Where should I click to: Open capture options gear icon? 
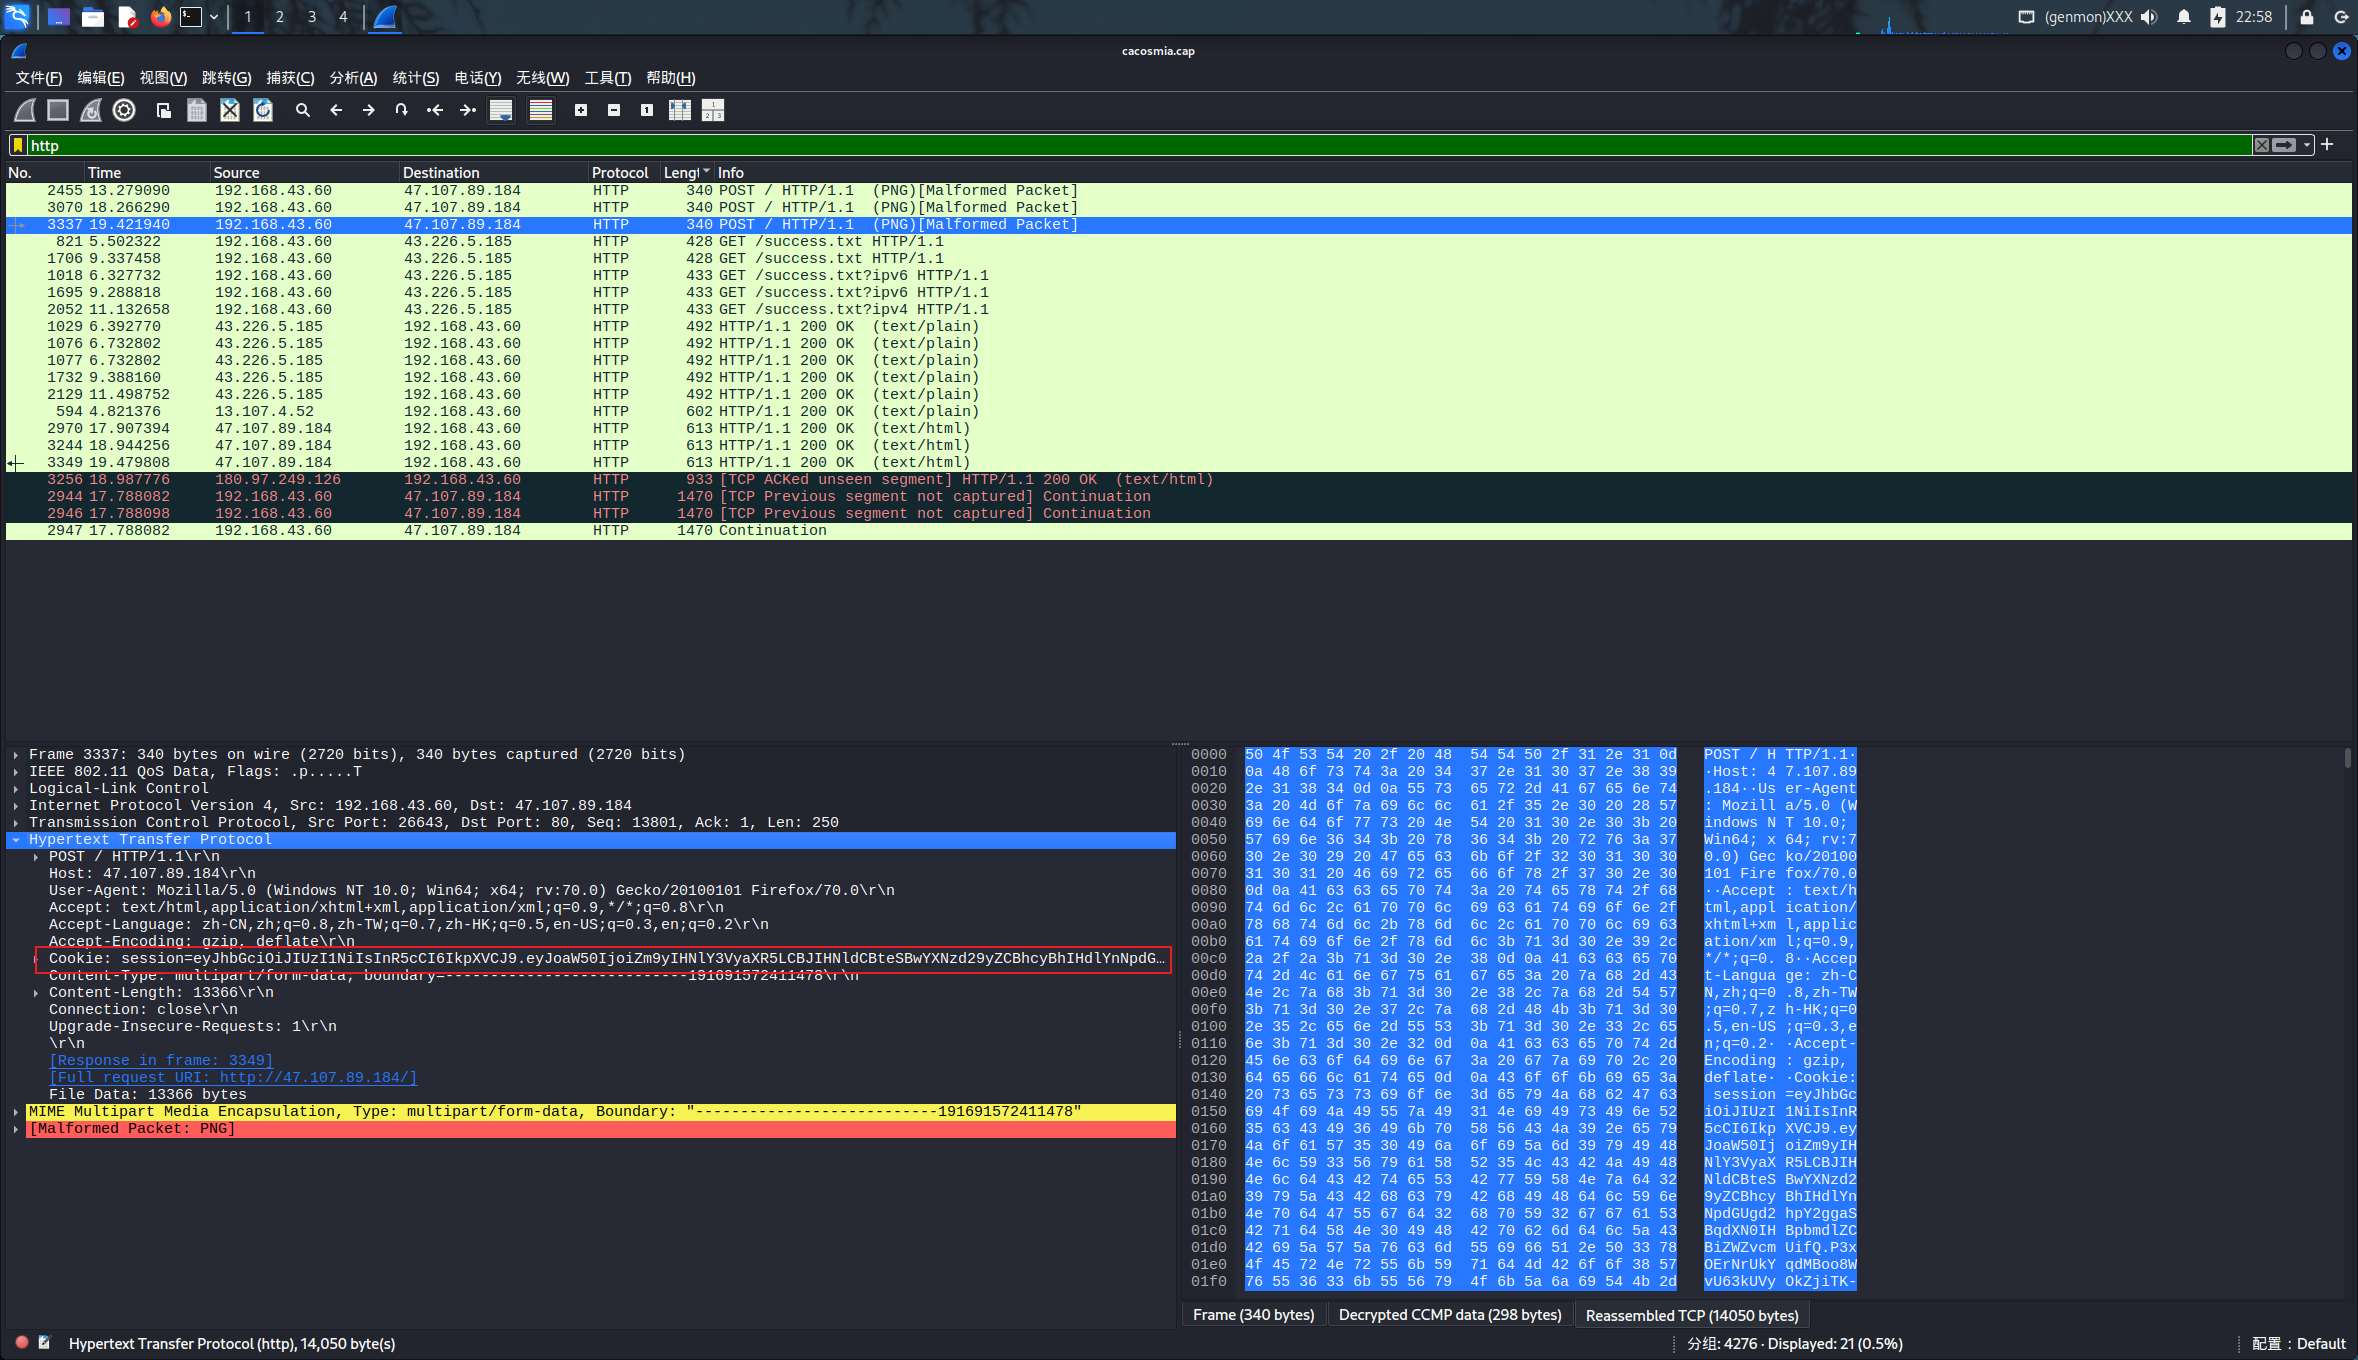(124, 110)
